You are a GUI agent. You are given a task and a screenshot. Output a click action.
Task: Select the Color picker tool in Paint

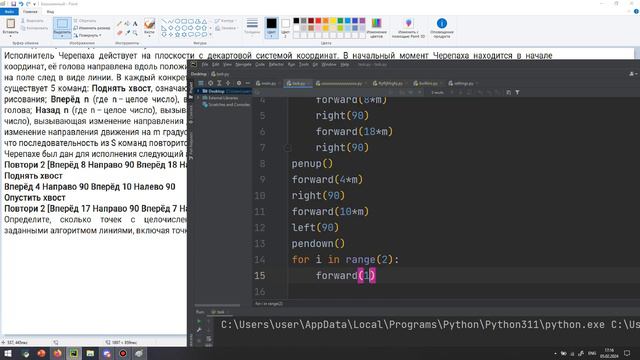coord(127,32)
